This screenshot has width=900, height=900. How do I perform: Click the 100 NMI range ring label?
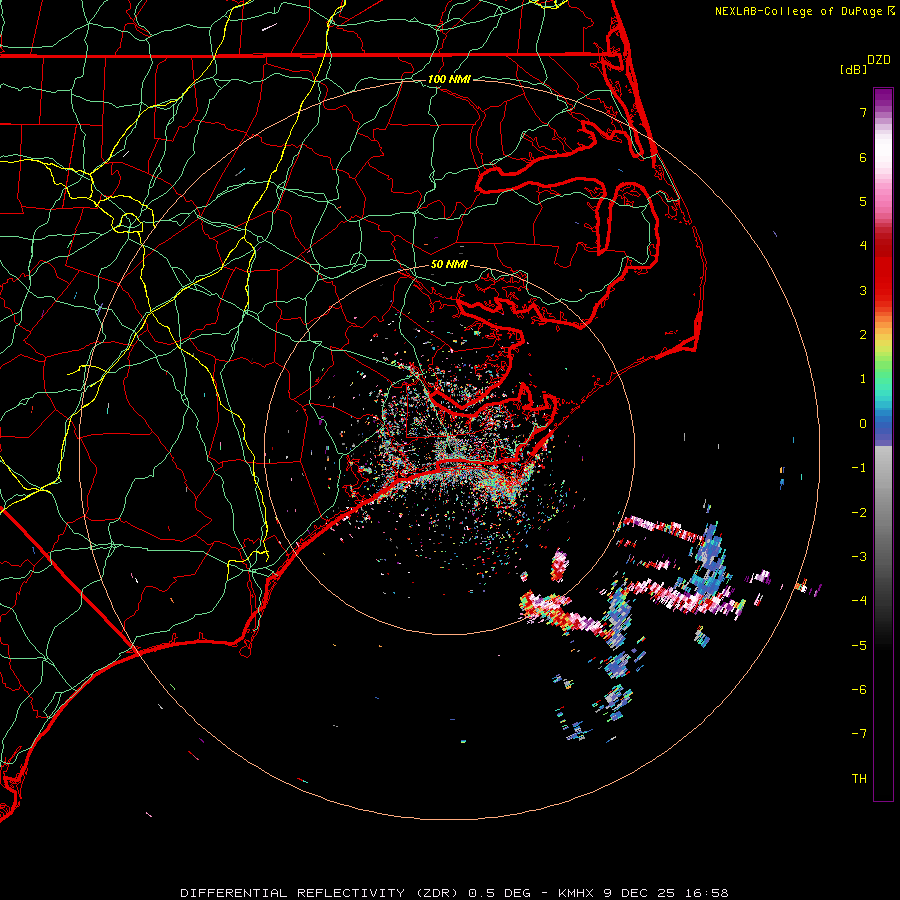click(449, 79)
